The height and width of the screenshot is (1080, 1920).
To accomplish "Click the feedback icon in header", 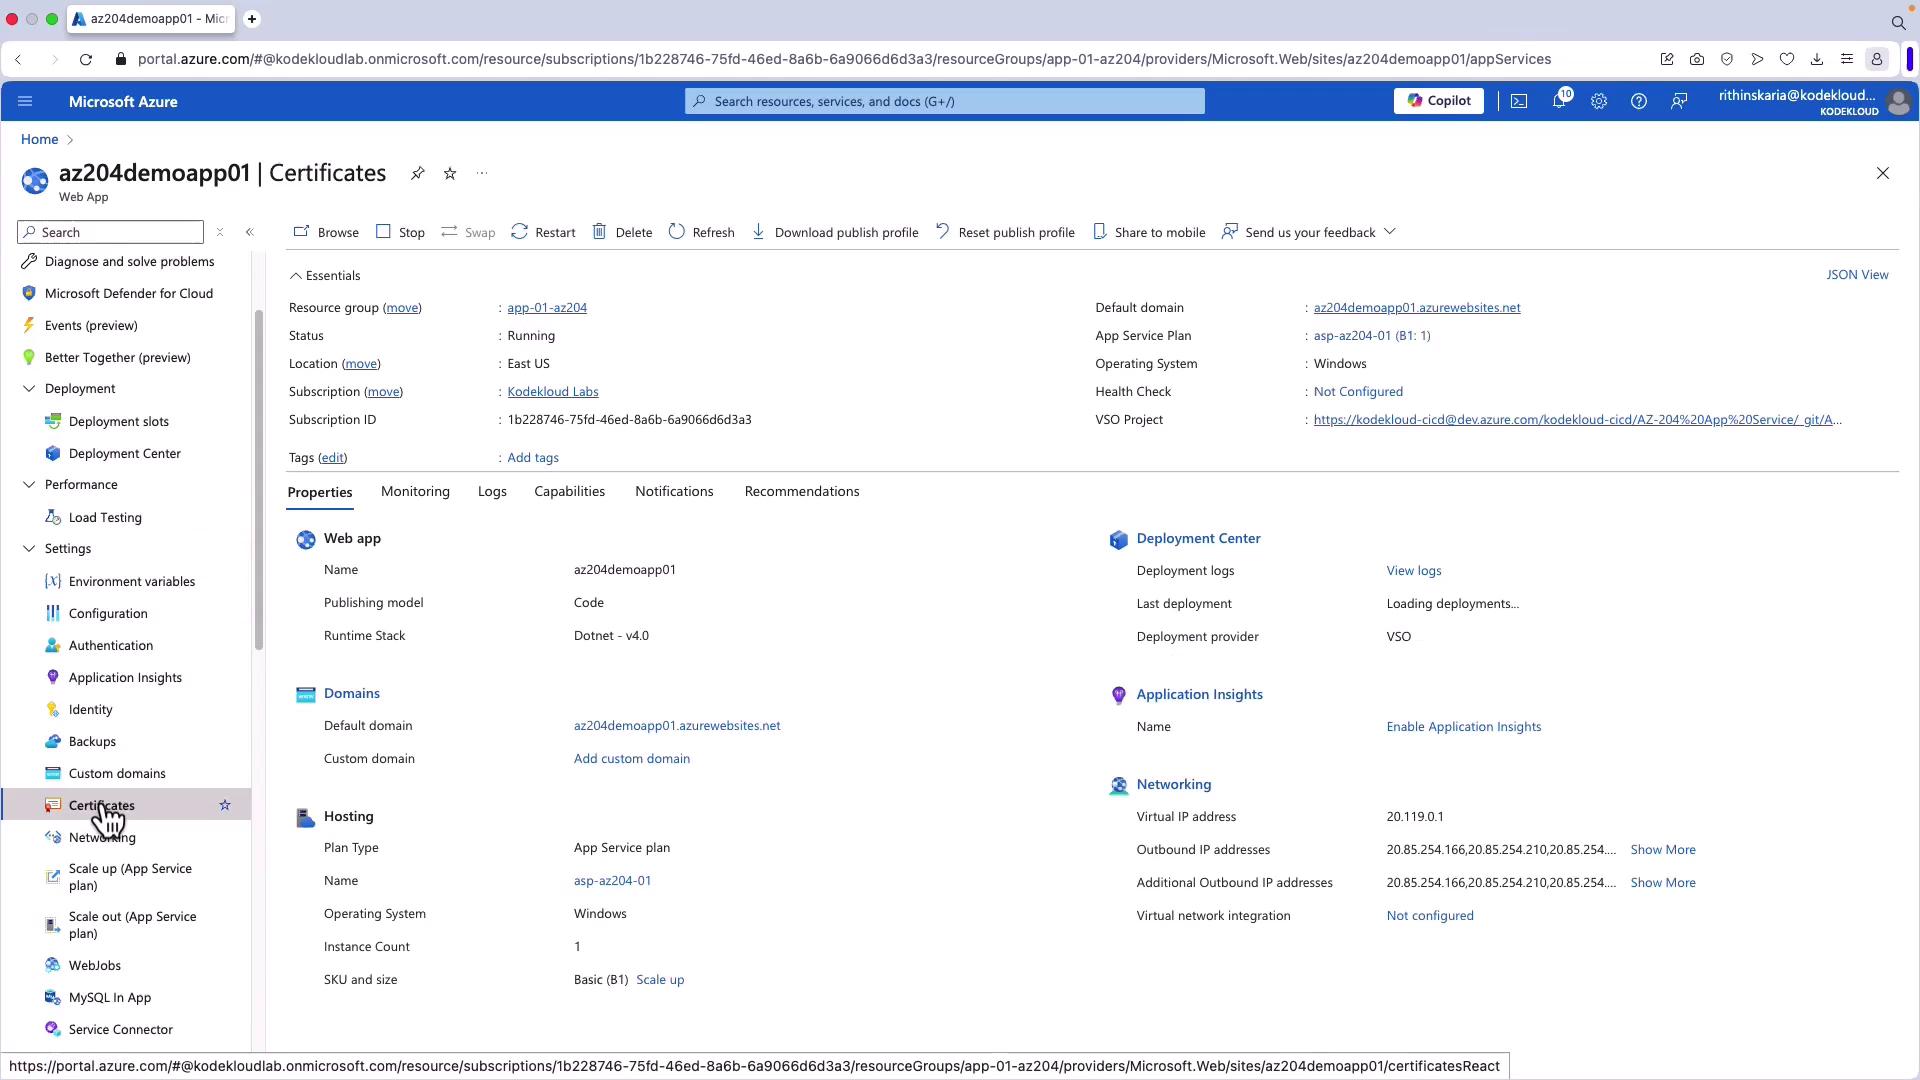I will [x=1679, y=101].
